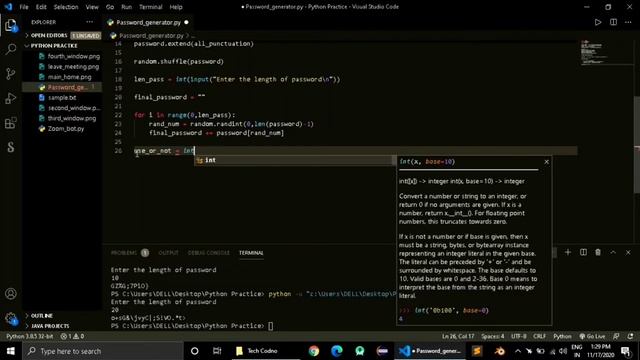
Task: Split the editor to the right
Action: (613, 22)
